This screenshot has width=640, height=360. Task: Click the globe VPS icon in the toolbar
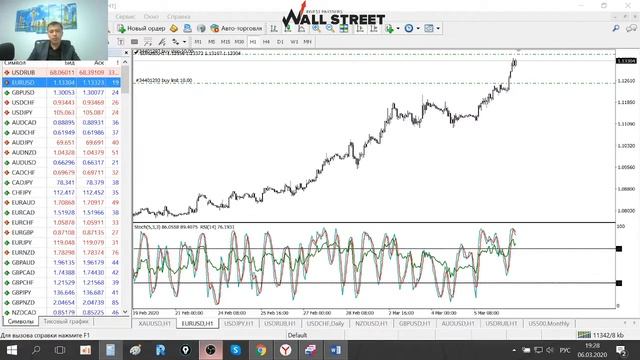201,28
